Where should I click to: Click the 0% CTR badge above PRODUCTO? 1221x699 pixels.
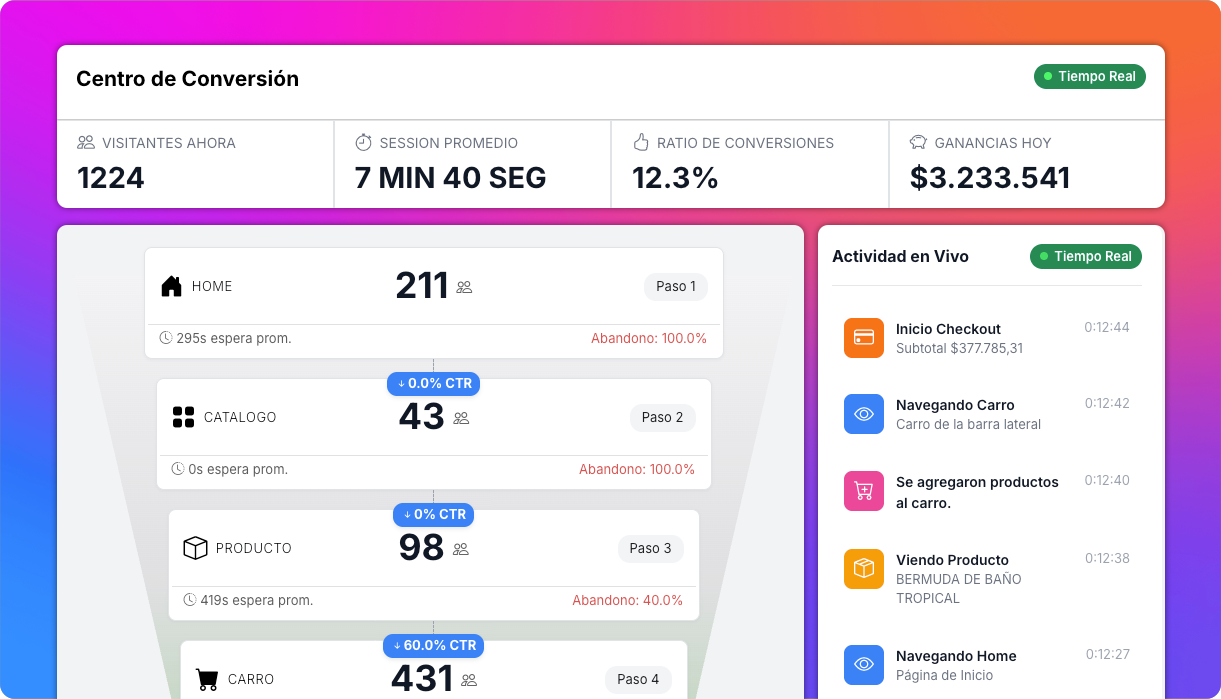[x=433, y=515]
